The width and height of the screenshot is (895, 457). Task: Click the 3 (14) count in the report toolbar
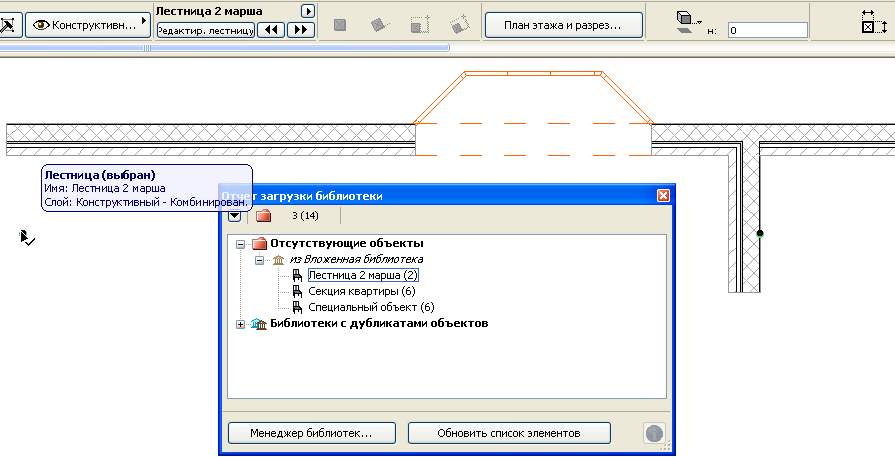pos(305,216)
